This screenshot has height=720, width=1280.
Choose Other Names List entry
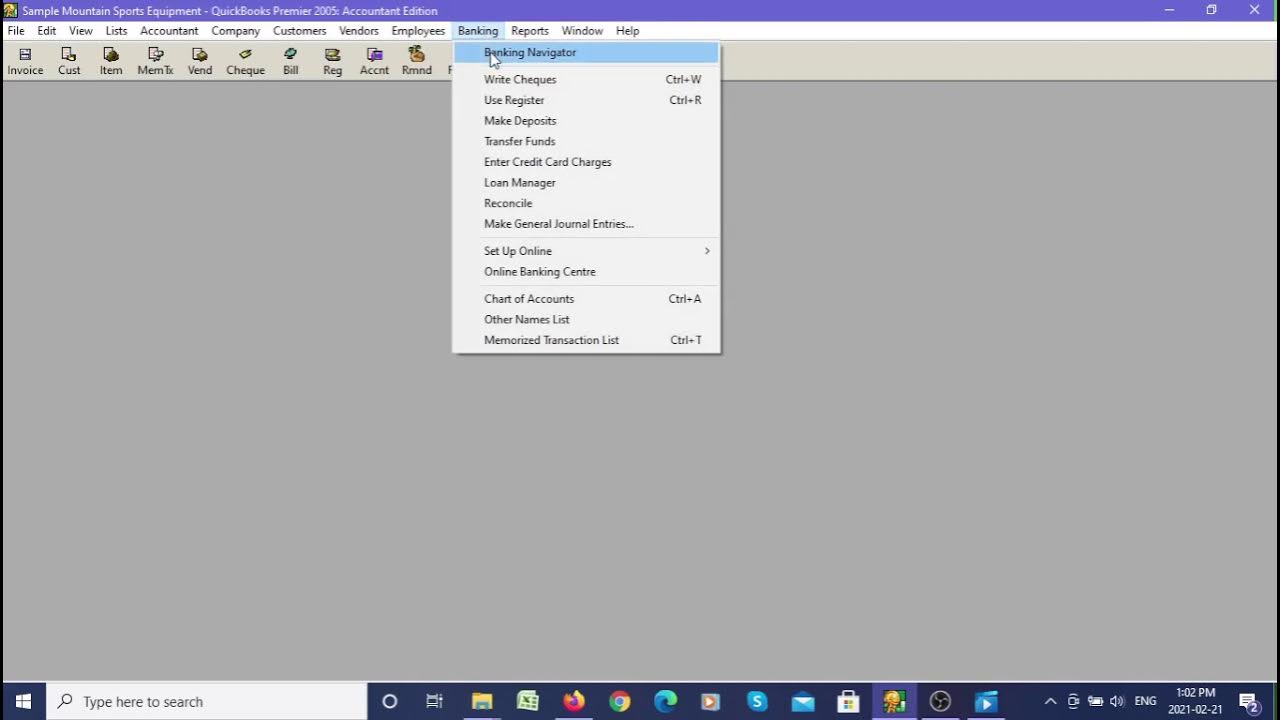click(x=586, y=320)
